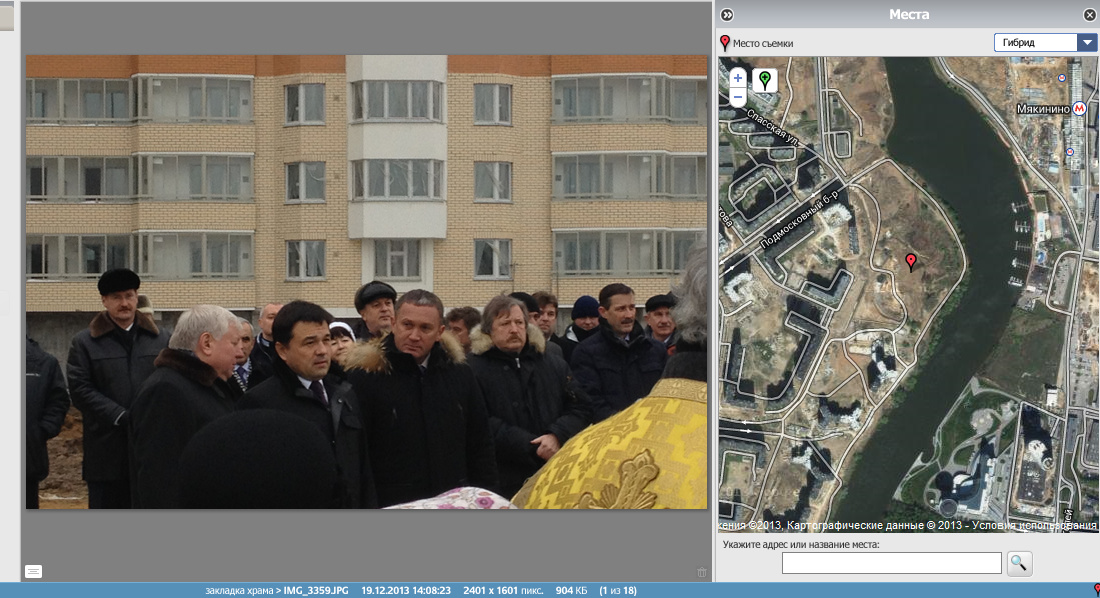
Task: Click the main photo of the crowd
Action: pyautogui.click(x=366, y=282)
